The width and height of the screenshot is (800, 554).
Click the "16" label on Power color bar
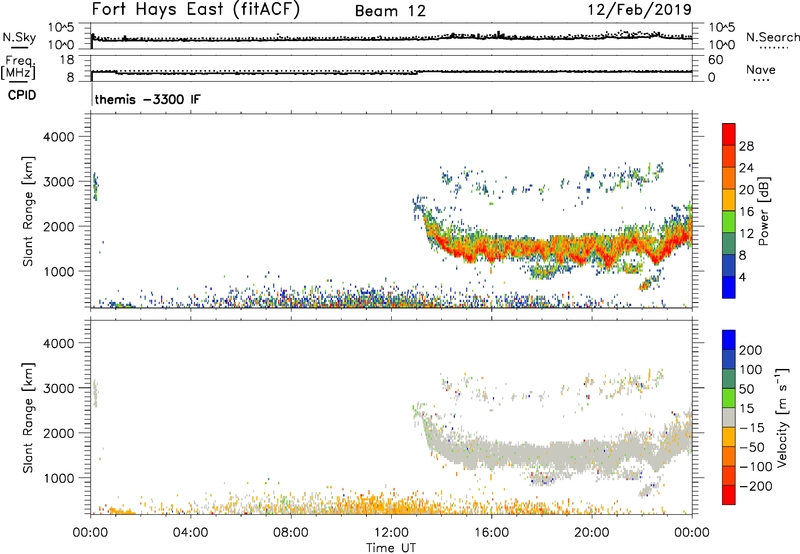[x=746, y=211]
